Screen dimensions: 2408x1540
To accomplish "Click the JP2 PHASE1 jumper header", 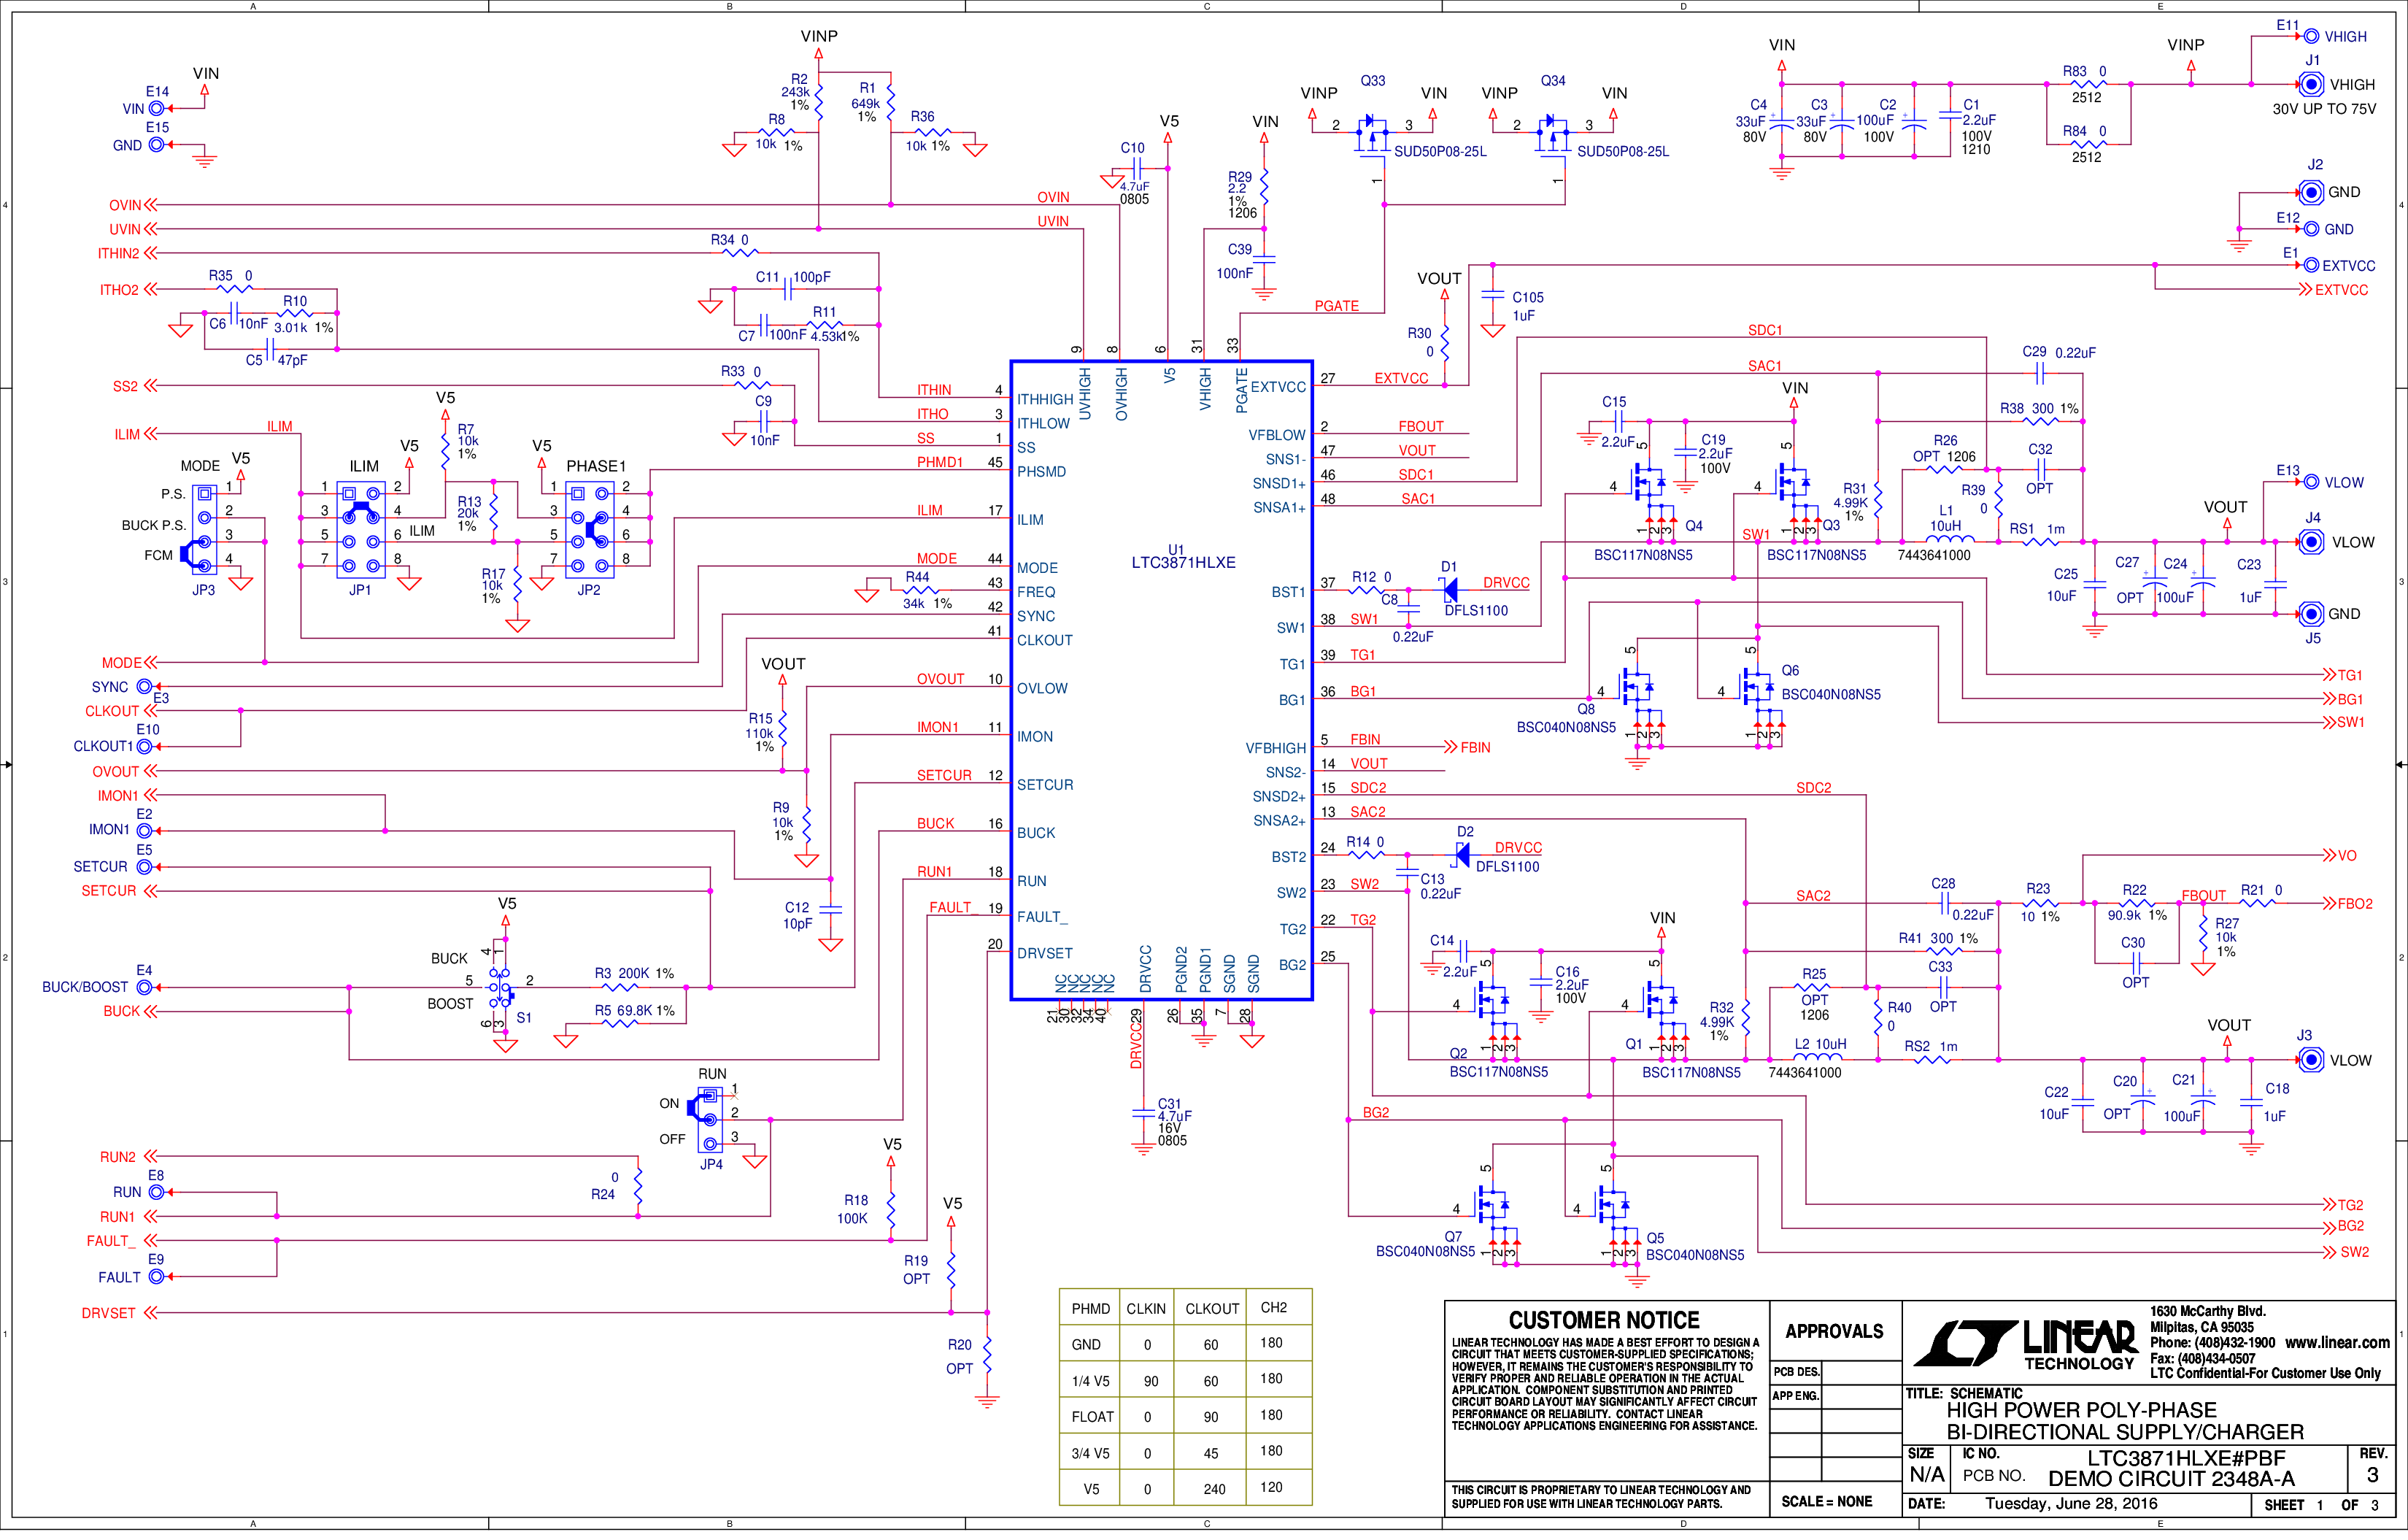I will (x=590, y=529).
